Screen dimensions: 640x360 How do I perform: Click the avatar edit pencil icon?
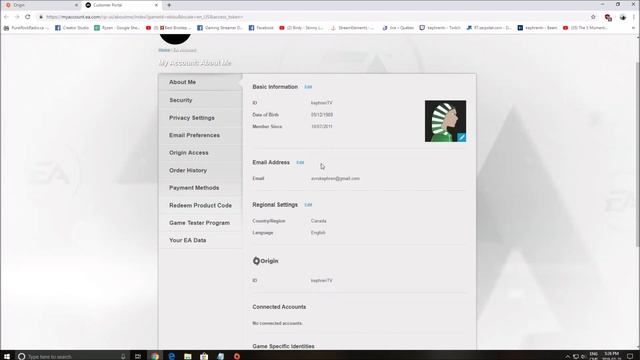pyautogui.click(x=461, y=138)
